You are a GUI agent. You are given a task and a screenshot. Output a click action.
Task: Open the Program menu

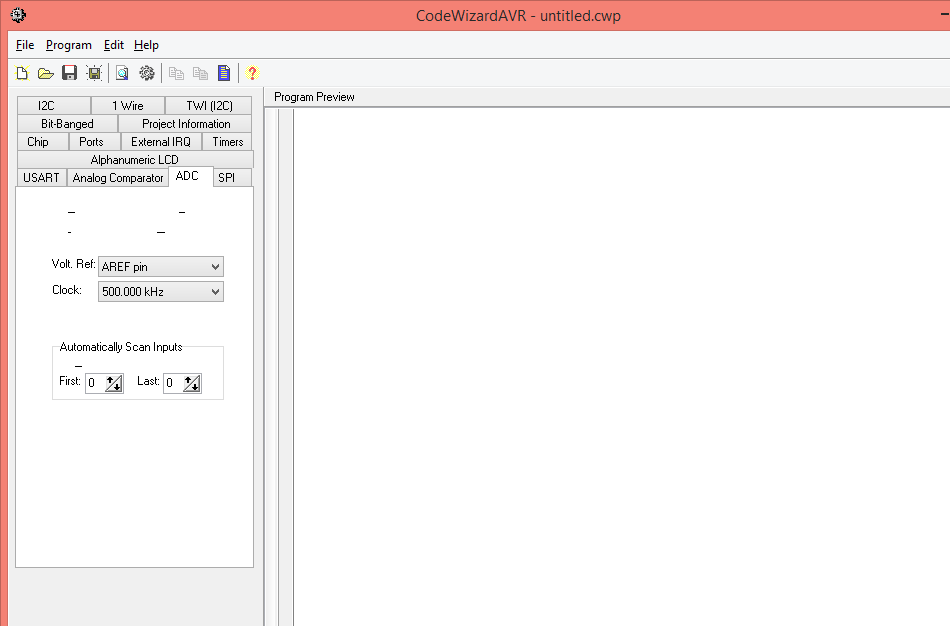[x=68, y=45]
